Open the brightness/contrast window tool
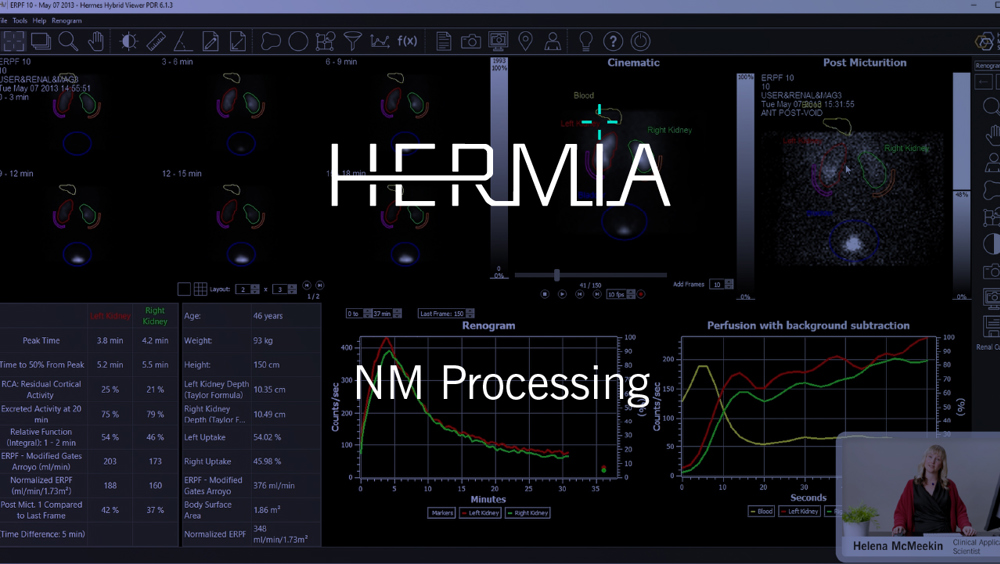This screenshot has height=564, width=1000. pos(128,41)
